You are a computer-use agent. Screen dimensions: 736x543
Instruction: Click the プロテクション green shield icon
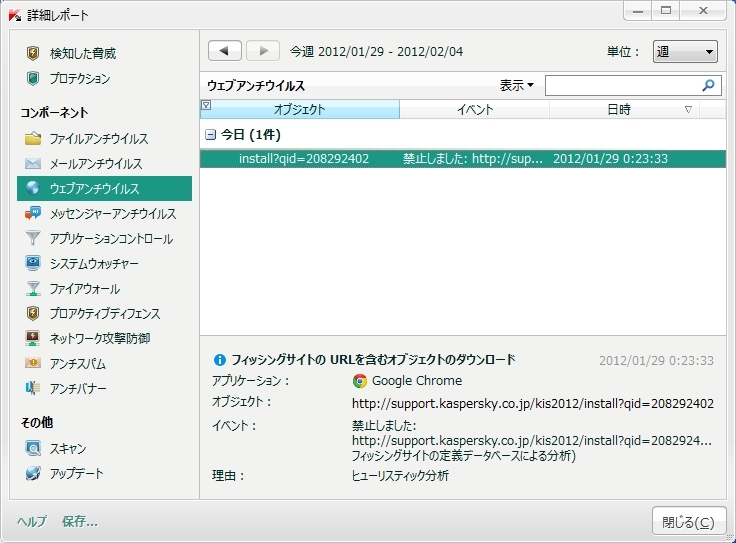(x=33, y=78)
